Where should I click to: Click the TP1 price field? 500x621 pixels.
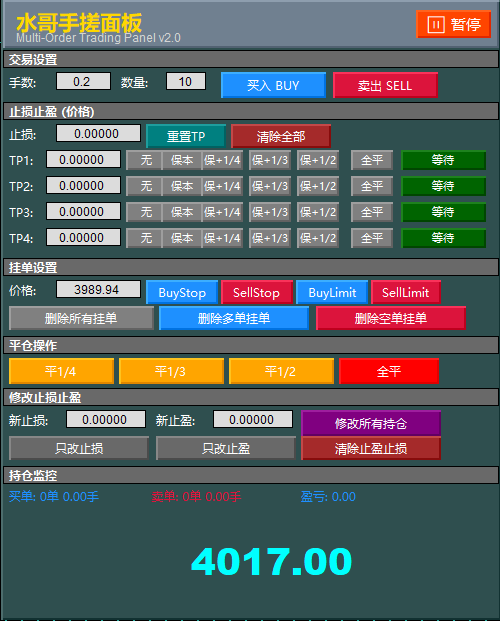(x=83, y=159)
